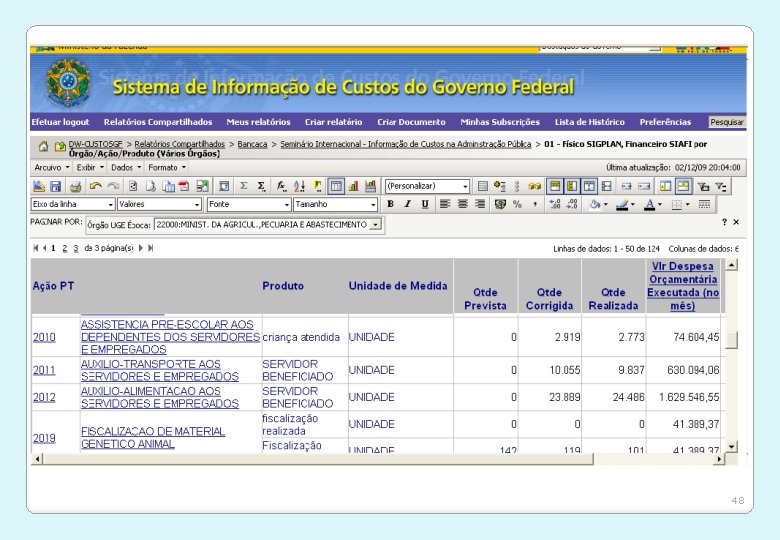The height and width of the screenshot is (540, 780).
Task: Click the Underline U formatting button
Action: point(425,204)
